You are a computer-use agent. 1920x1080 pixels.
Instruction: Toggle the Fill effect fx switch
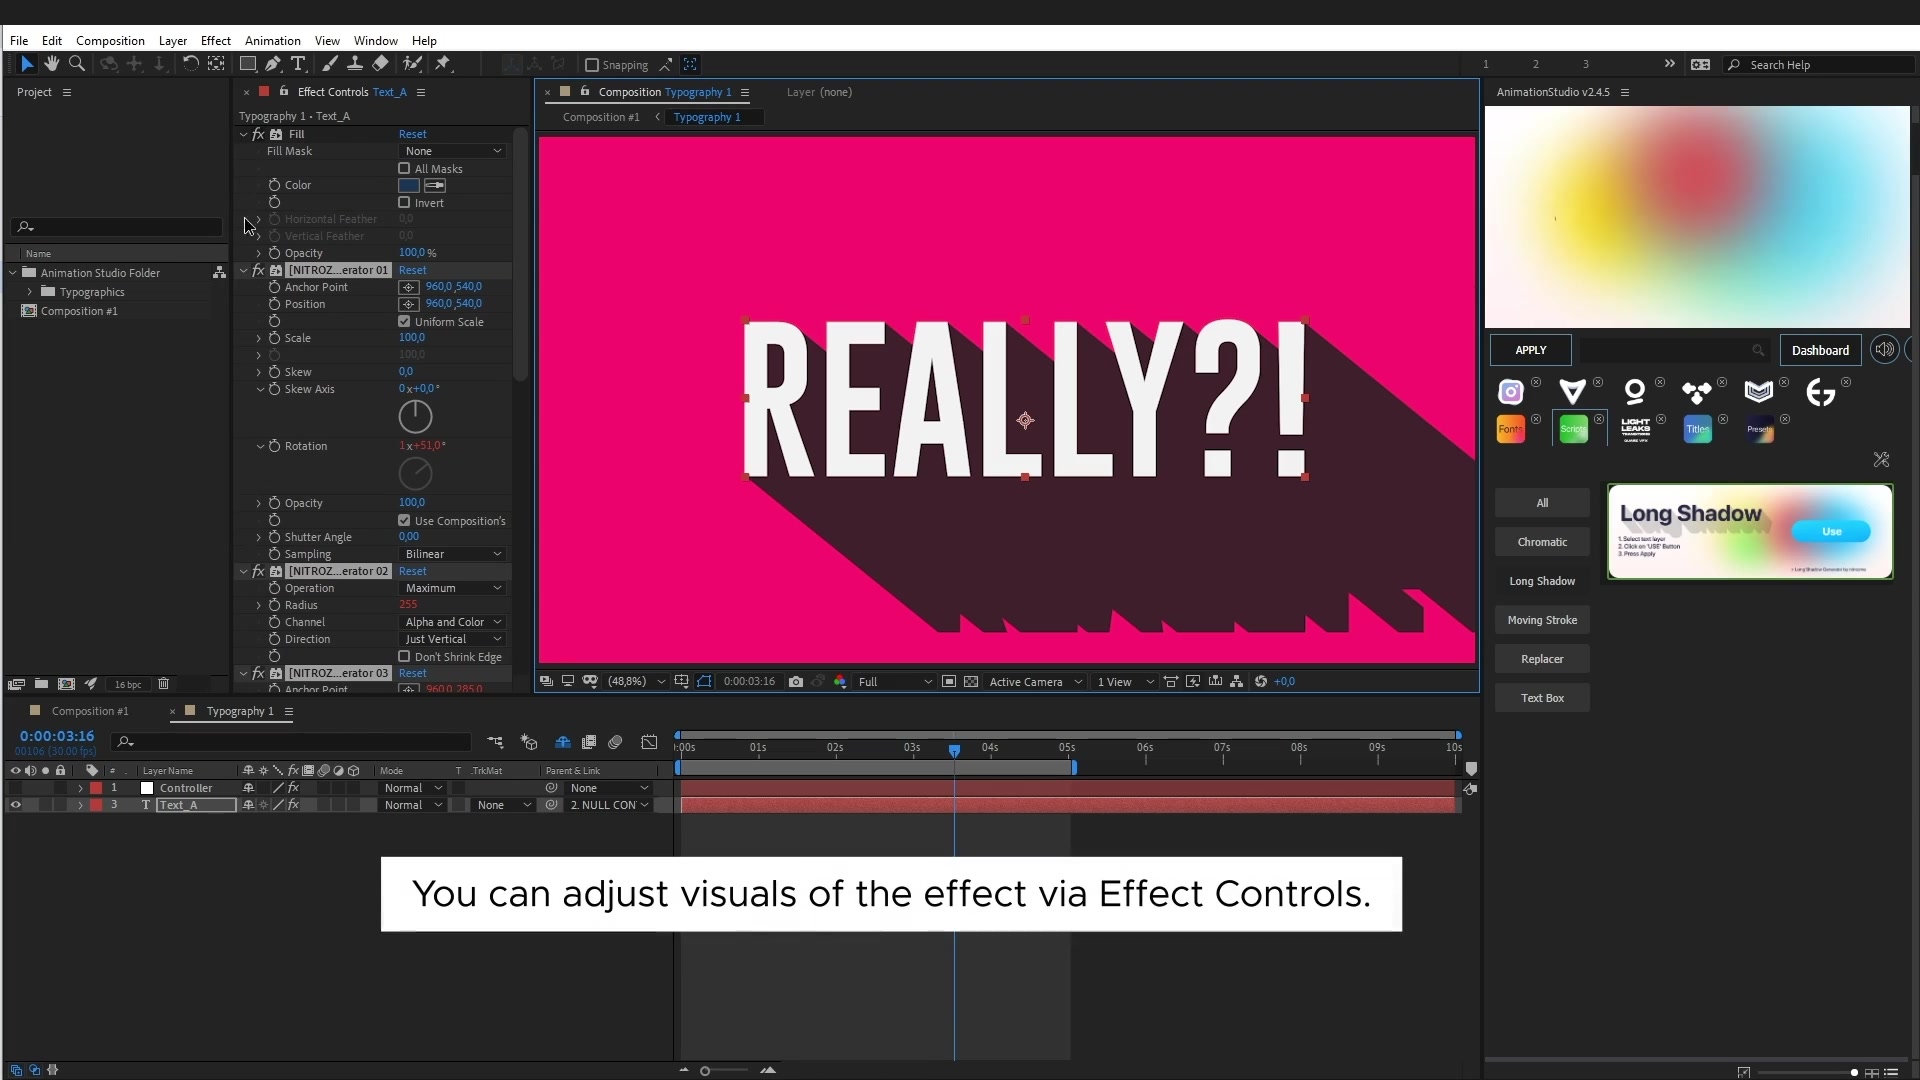point(259,134)
